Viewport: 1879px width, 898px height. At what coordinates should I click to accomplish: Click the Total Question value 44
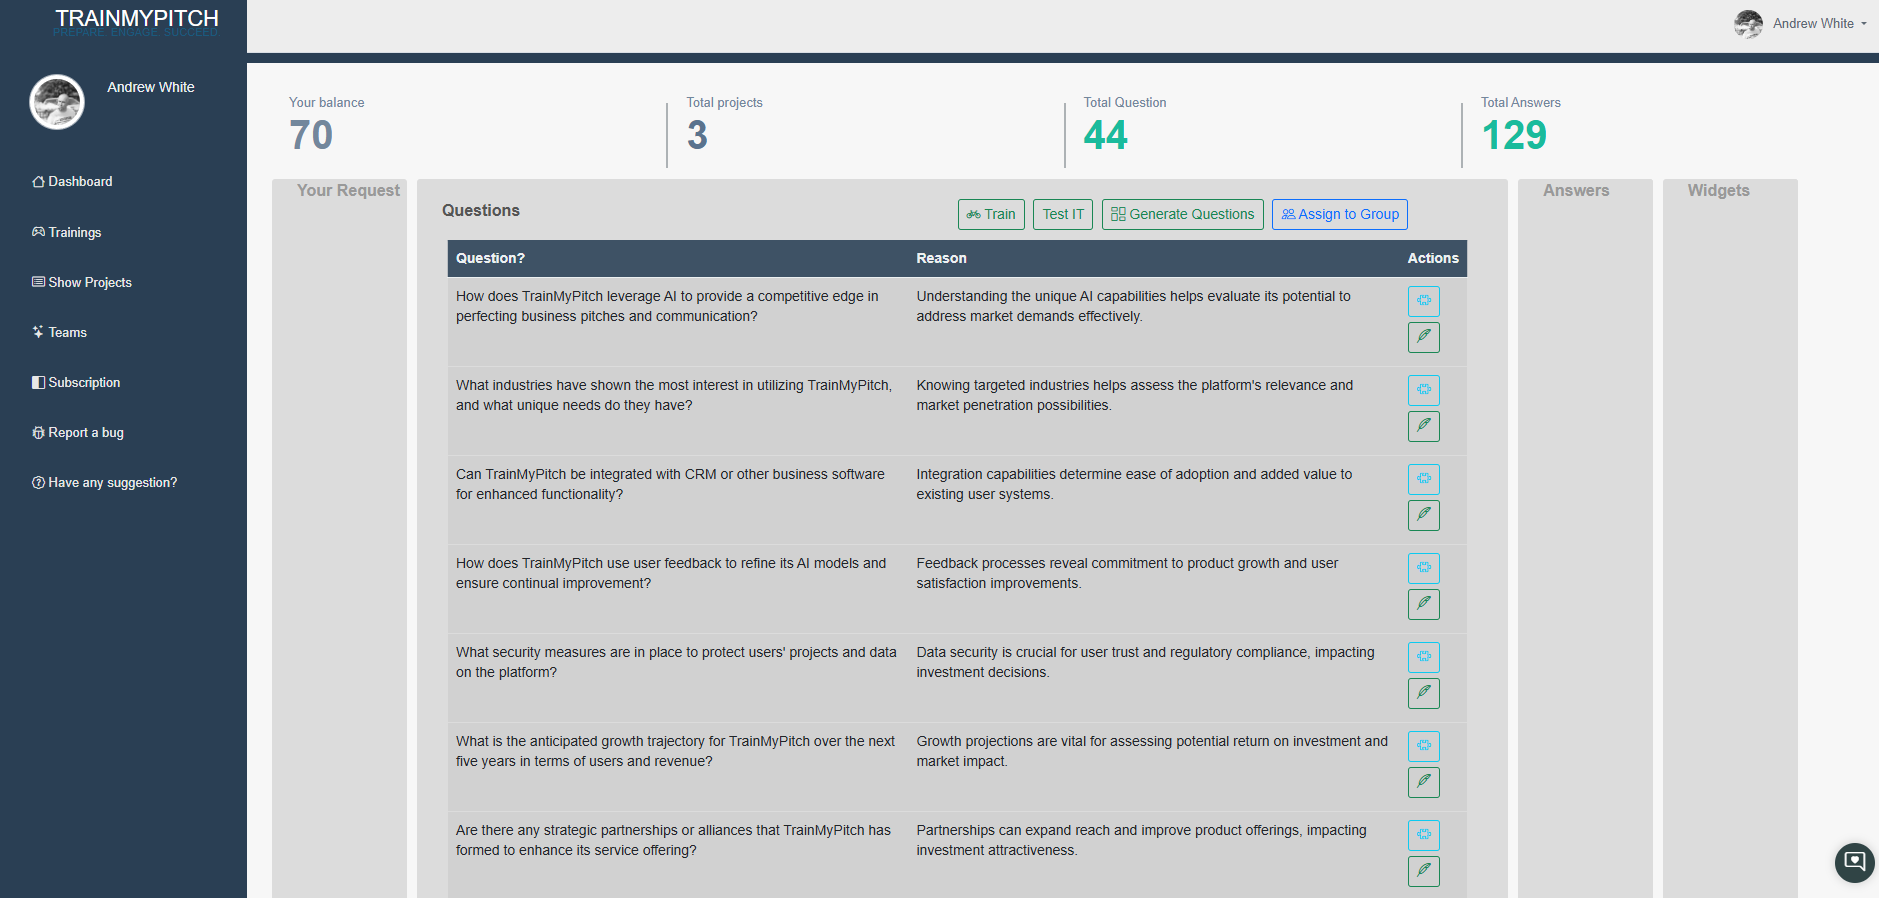tap(1105, 135)
